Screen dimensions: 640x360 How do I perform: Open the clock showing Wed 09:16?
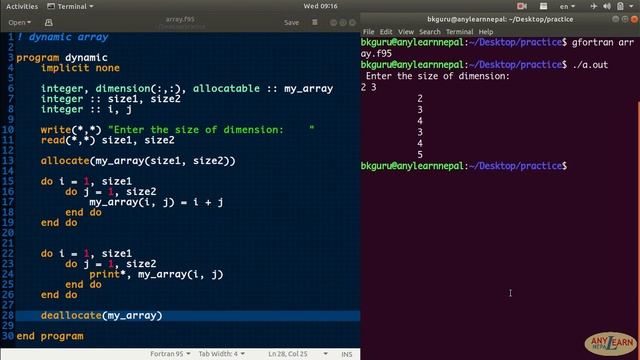click(320, 6)
